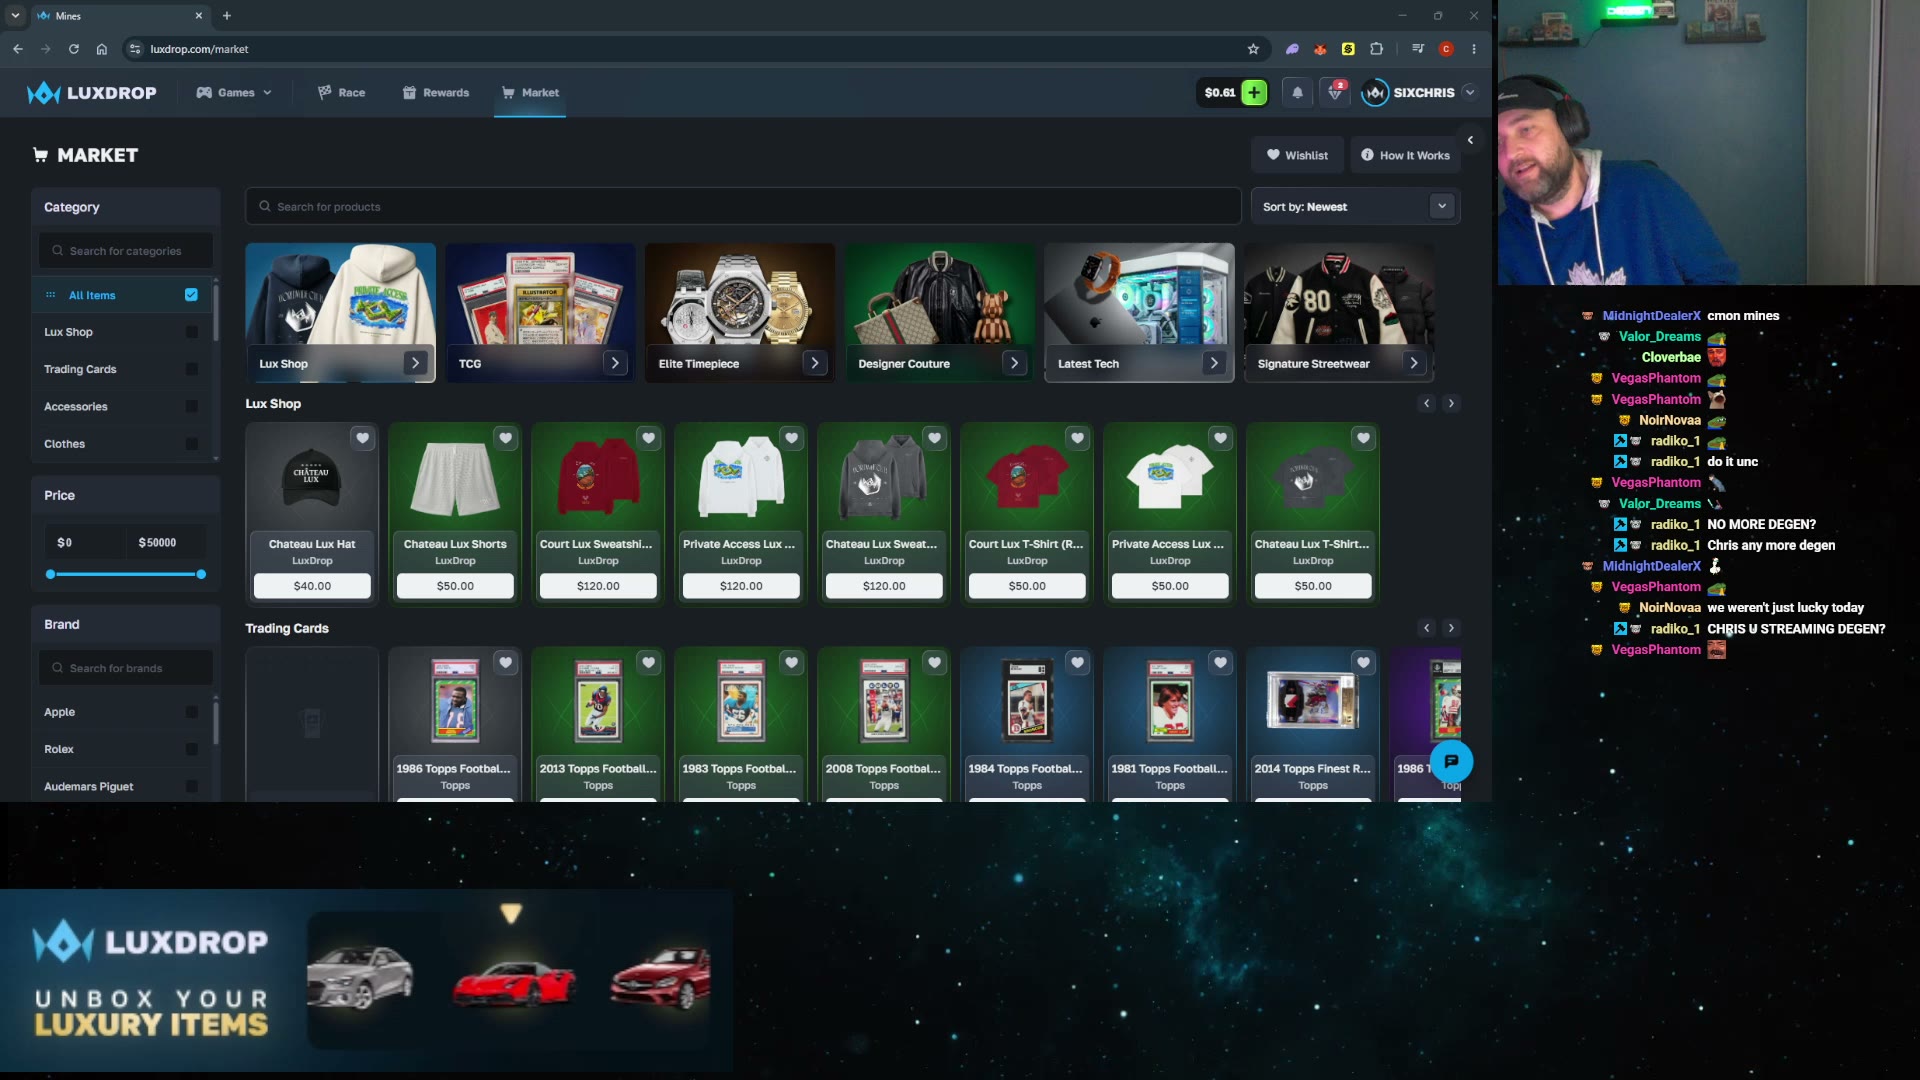Bookmark this page with the star icon
Viewport: 1920px width, 1080px height.
point(1253,49)
